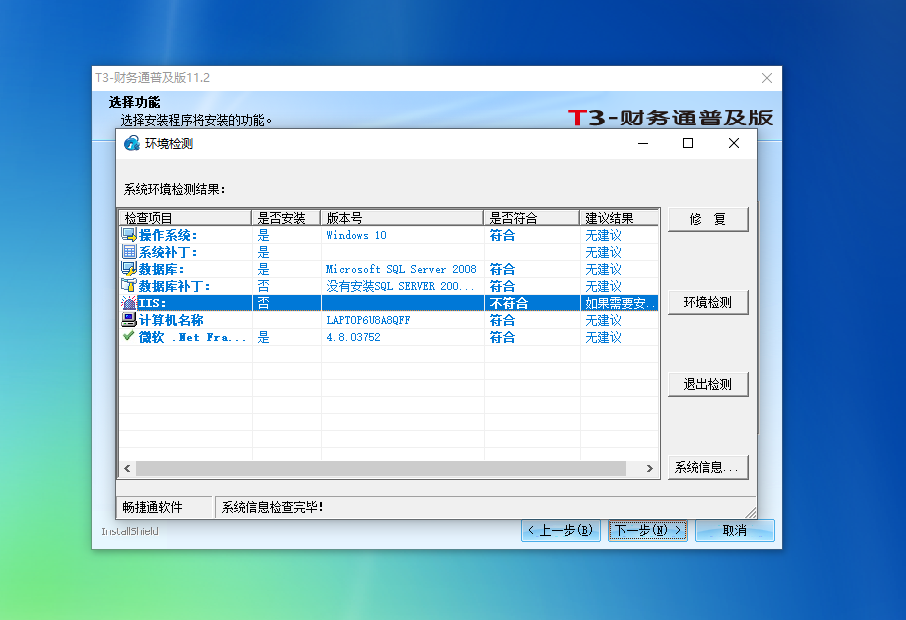Close the T3-财务通普及版11.2 installer window
The image size is (906, 620).
[767, 78]
